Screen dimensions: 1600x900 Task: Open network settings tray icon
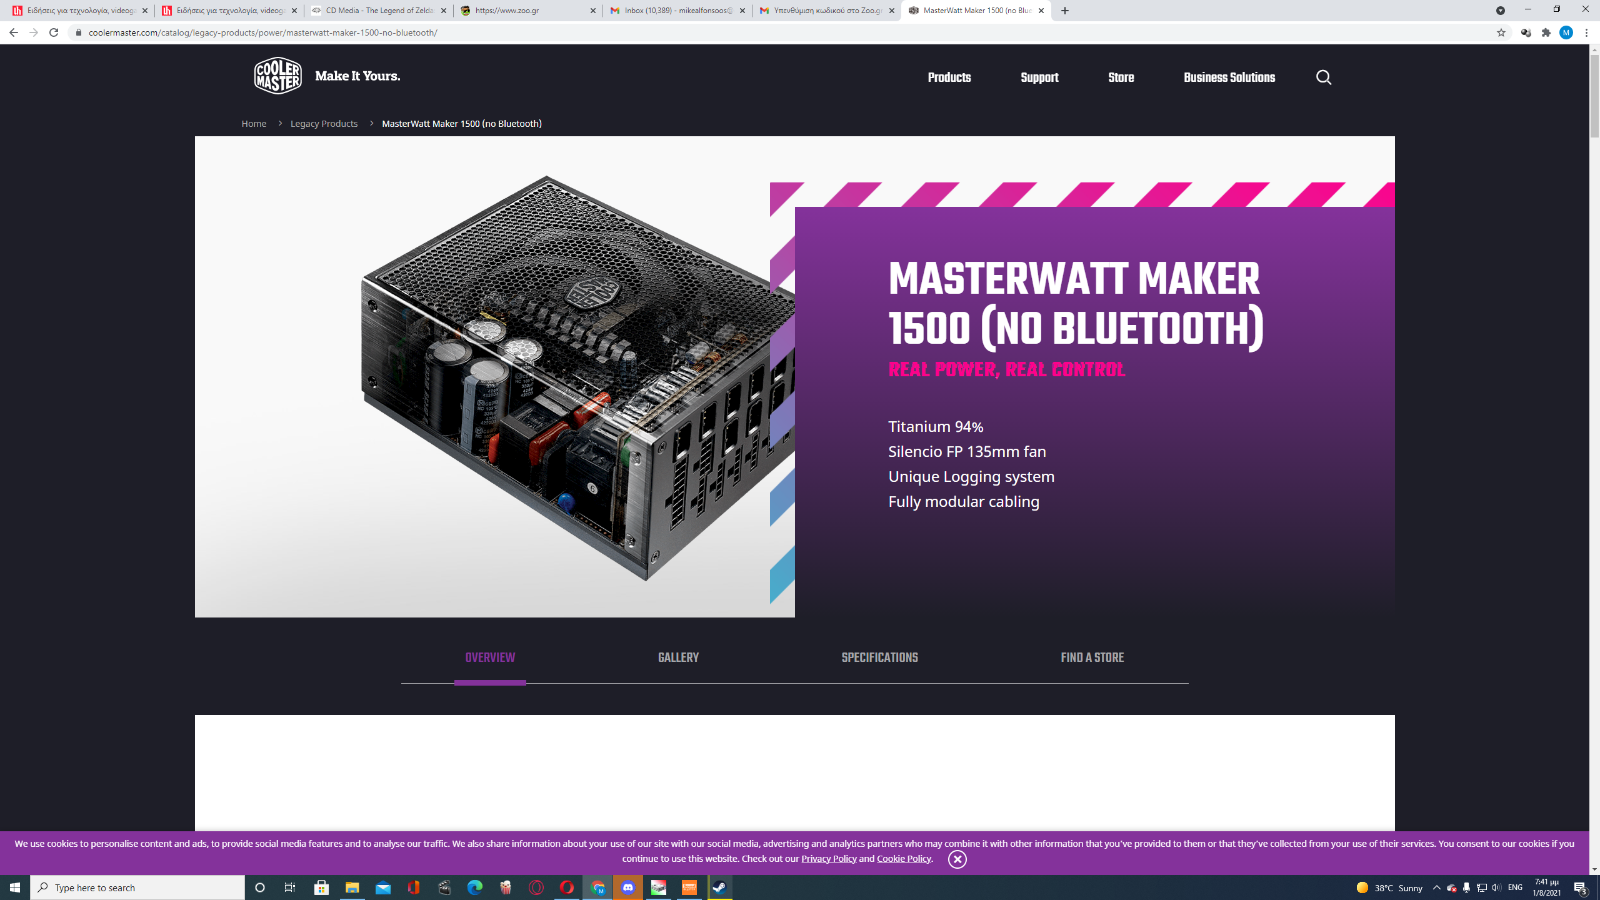(x=1482, y=887)
